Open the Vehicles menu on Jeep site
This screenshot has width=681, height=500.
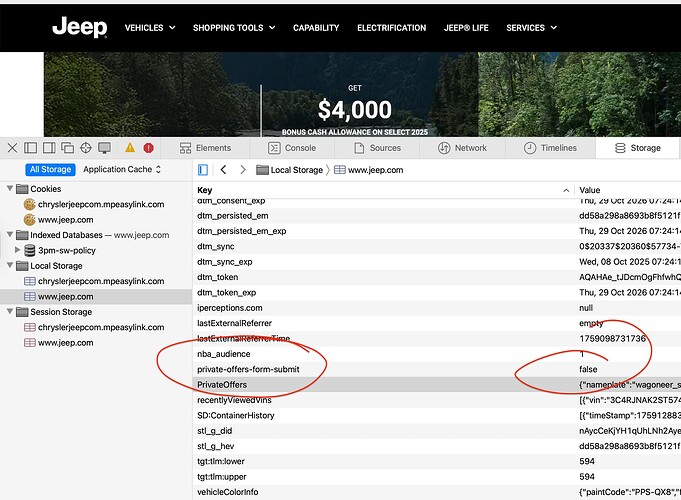point(149,28)
